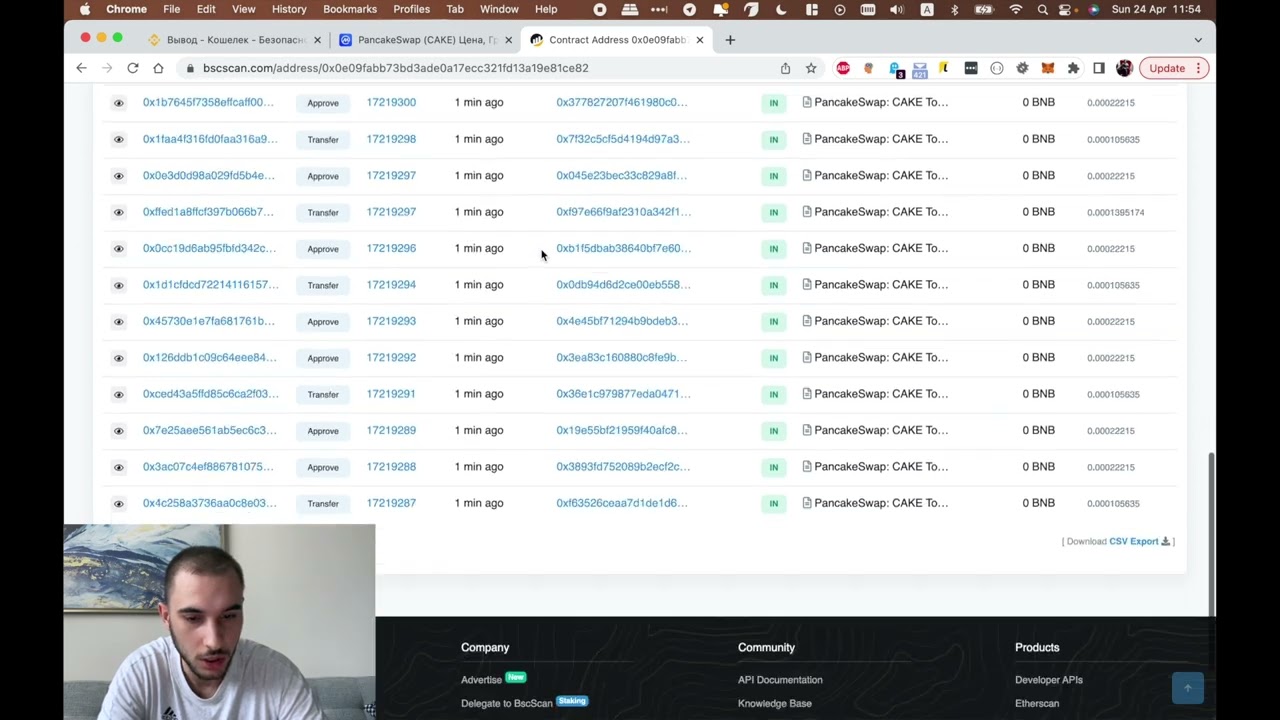The width and height of the screenshot is (1280, 720).
Task: Reload the BscScan page
Action: click(132, 68)
